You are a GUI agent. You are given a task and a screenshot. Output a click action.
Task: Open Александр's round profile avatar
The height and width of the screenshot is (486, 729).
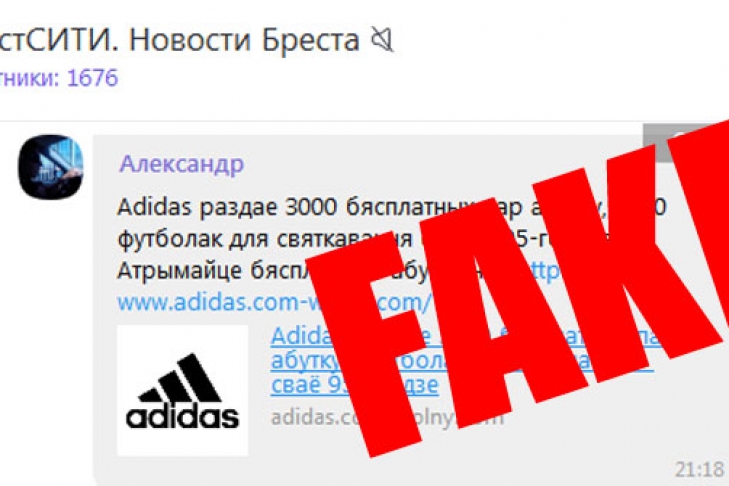coord(50,167)
